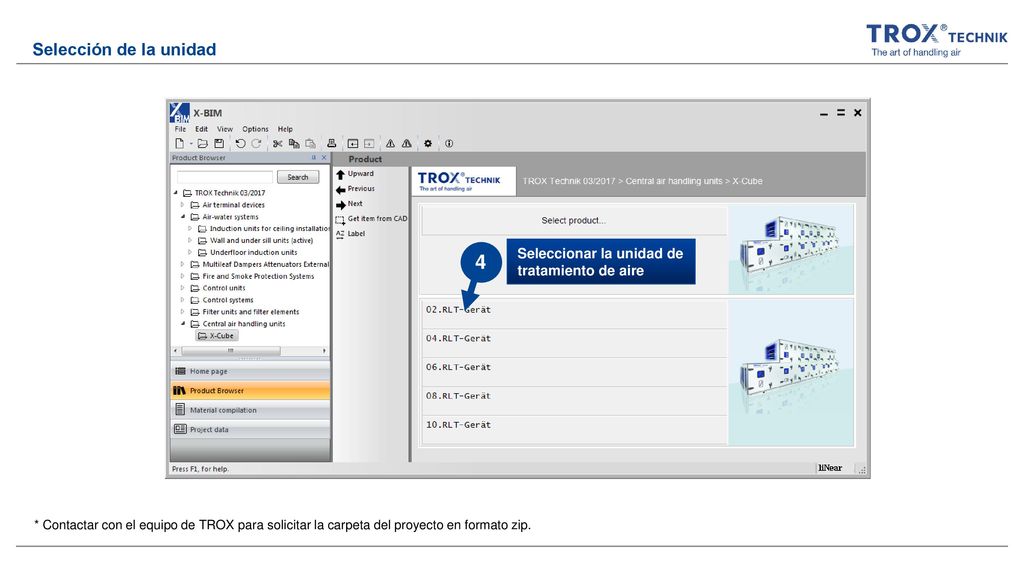The width and height of the screenshot is (1024, 577).
Task: Expand Fire and Smoke Protection Systems node
Action: point(183,276)
